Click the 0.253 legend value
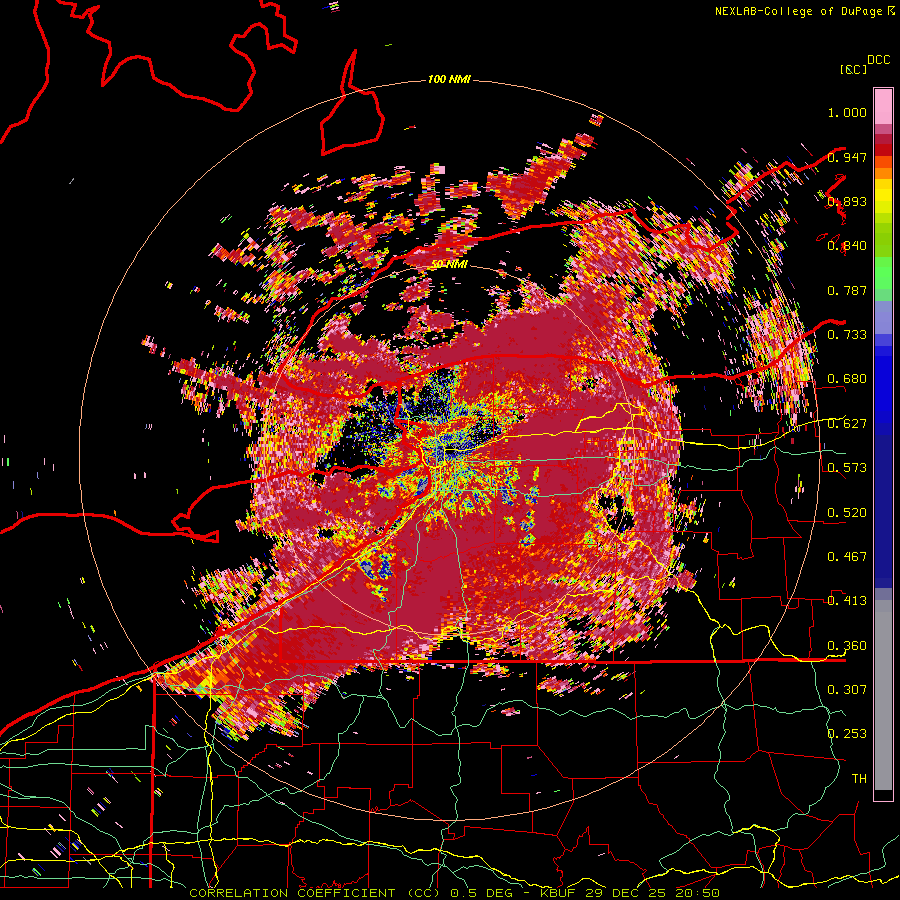The height and width of the screenshot is (900, 900). click(x=847, y=734)
